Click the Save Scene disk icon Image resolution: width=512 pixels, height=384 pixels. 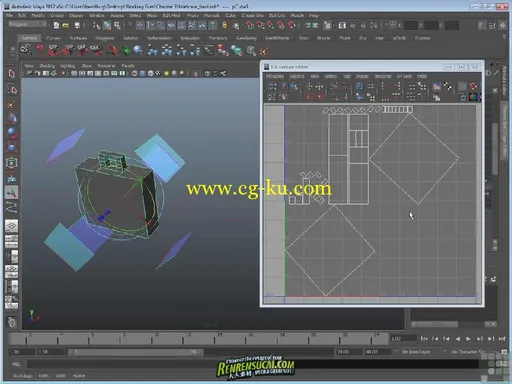pos(77,25)
